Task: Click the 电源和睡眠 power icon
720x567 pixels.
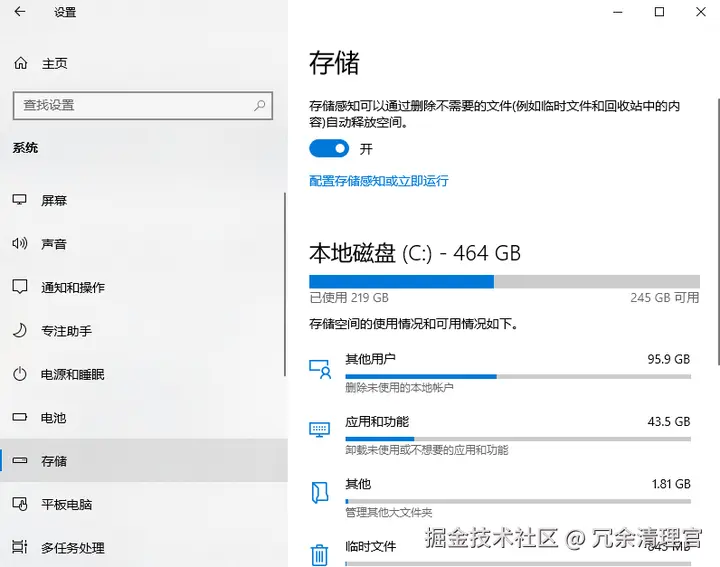Action: click(x=20, y=374)
